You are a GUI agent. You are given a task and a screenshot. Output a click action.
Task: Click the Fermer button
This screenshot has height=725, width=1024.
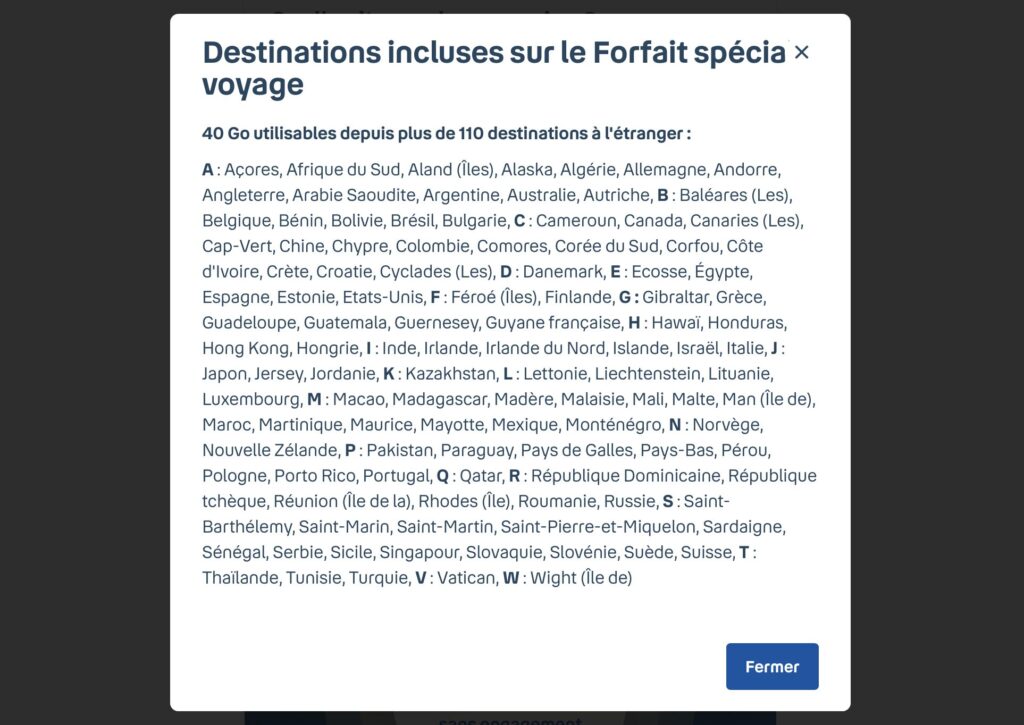(x=772, y=667)
